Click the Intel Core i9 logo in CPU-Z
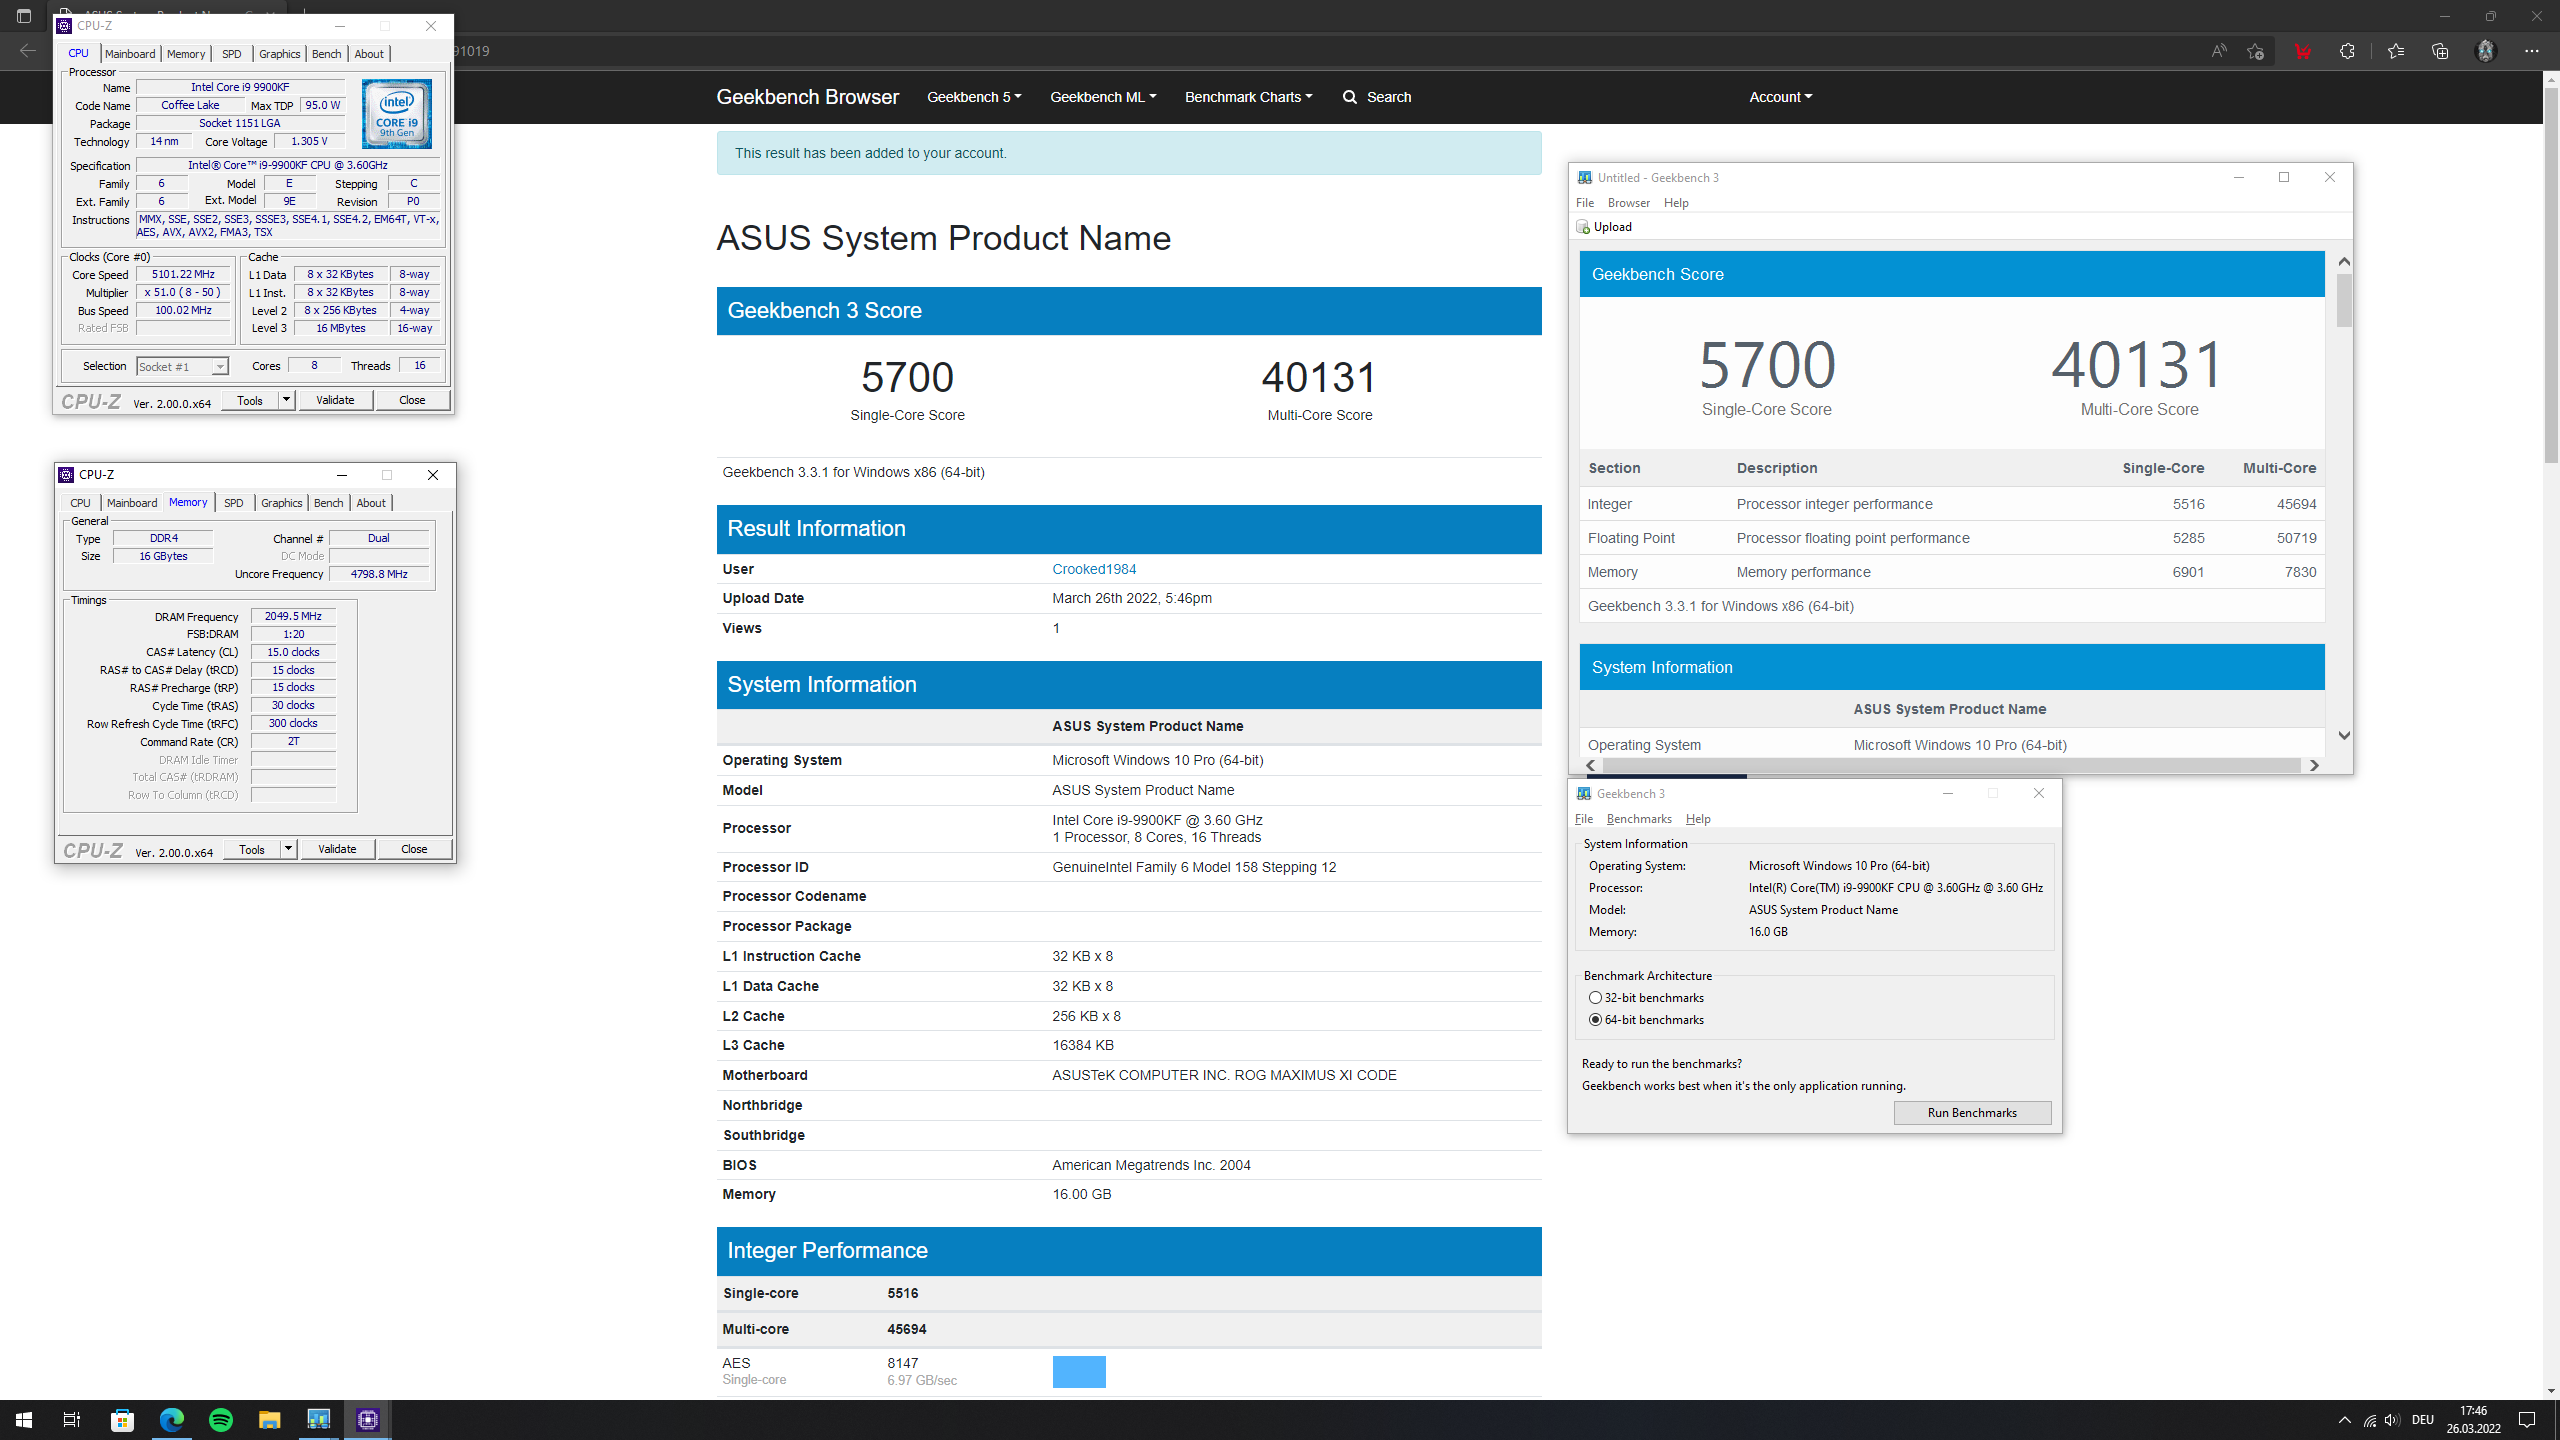 pos(397,114)
